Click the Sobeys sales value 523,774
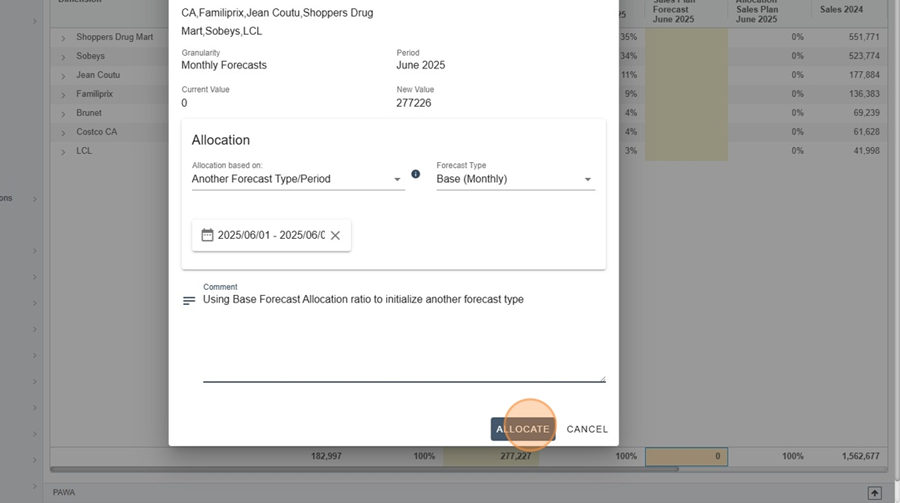The image size is (900, 503). click(864, 56)
